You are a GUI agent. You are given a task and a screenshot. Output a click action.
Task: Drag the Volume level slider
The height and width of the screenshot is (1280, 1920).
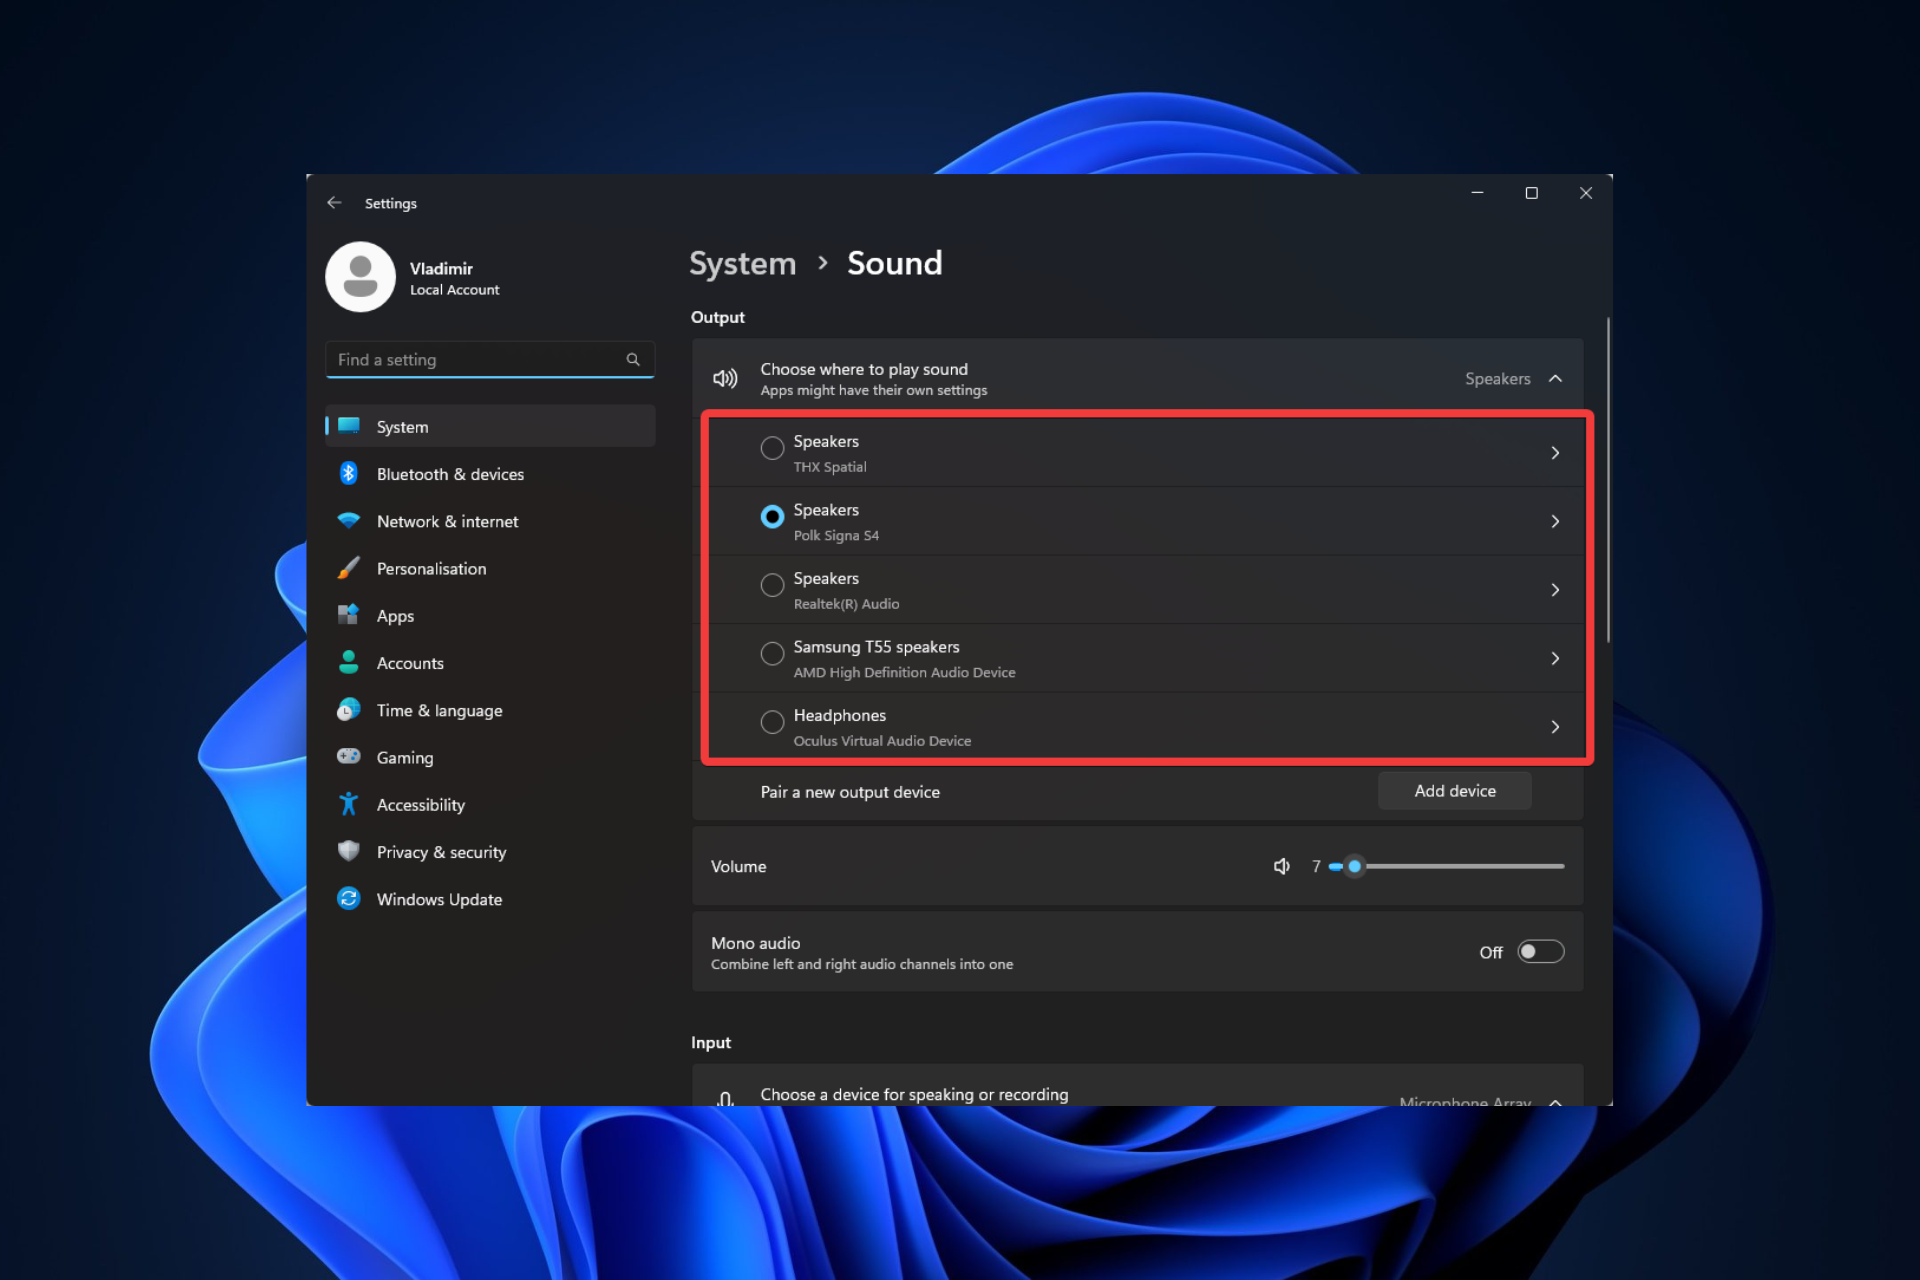(x=1354, y=866)
